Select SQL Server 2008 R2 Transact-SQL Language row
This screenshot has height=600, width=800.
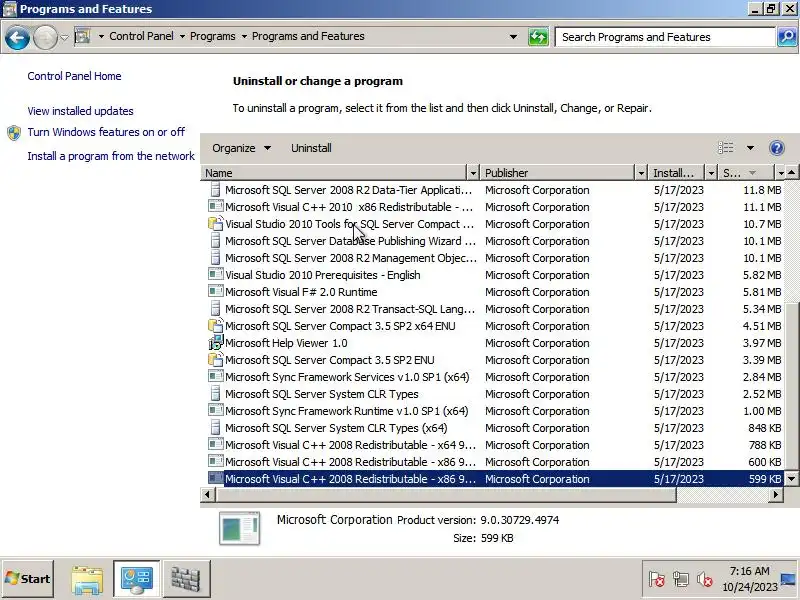click(x=493, y=309)
